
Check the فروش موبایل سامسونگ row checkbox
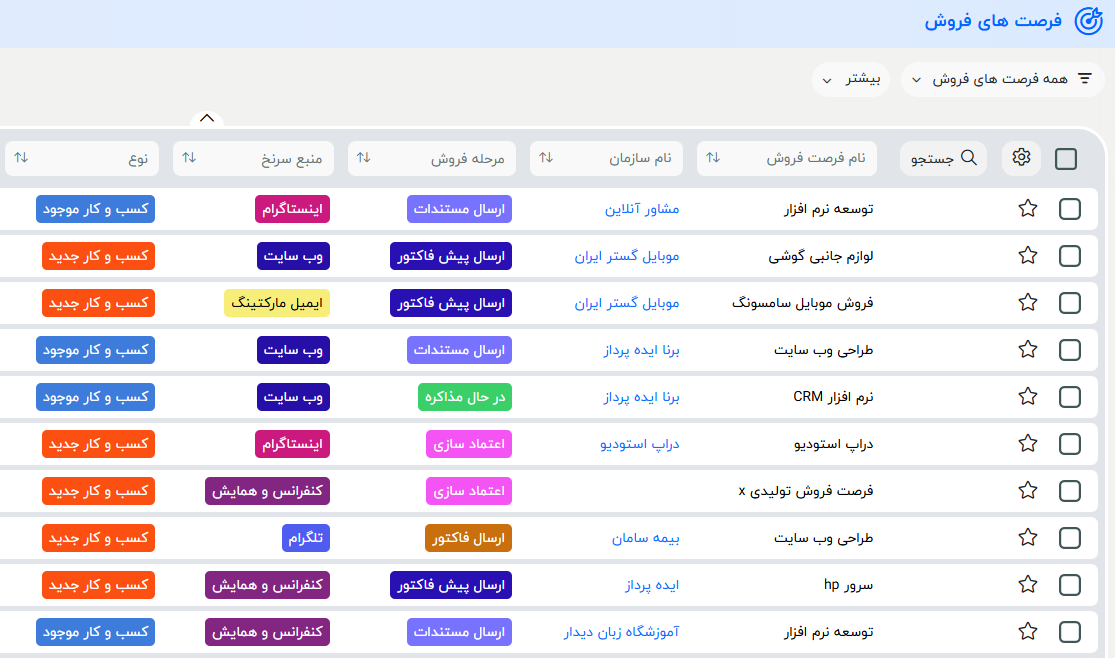tap(1069, 303)
